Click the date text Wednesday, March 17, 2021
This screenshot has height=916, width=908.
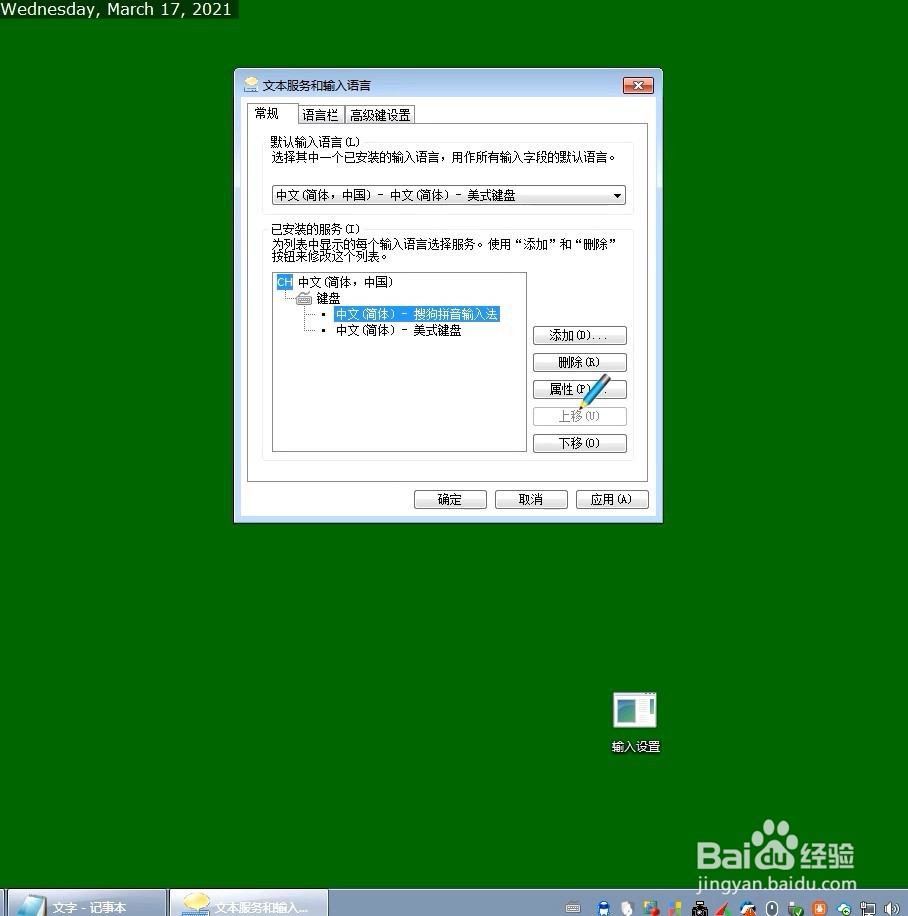(116, 9)
